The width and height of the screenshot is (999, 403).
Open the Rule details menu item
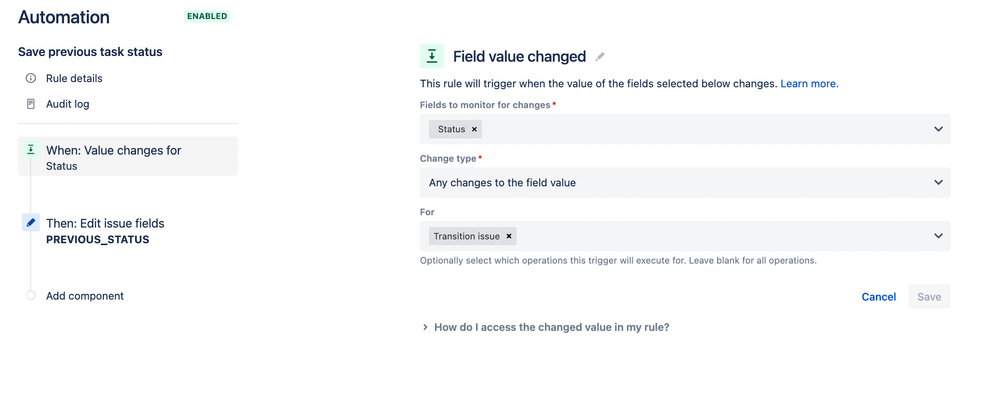74,78
